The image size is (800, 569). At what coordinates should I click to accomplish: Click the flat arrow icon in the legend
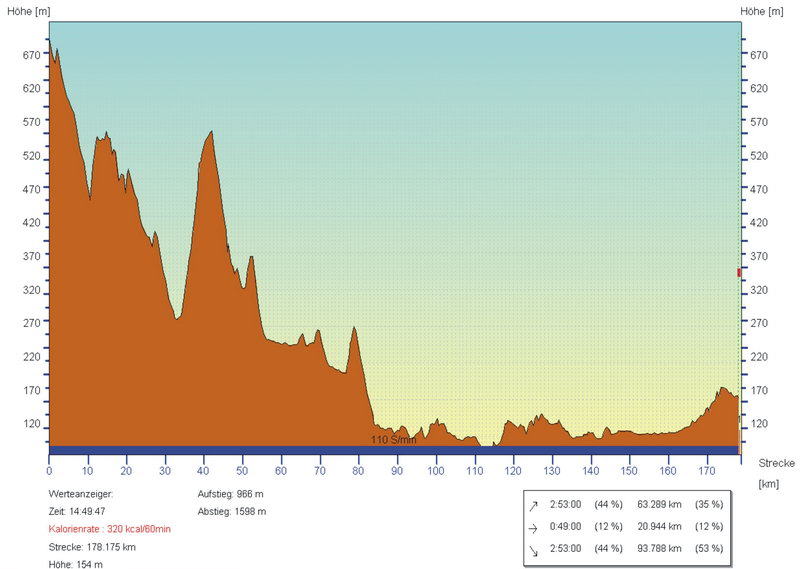(x=533, y=527)
